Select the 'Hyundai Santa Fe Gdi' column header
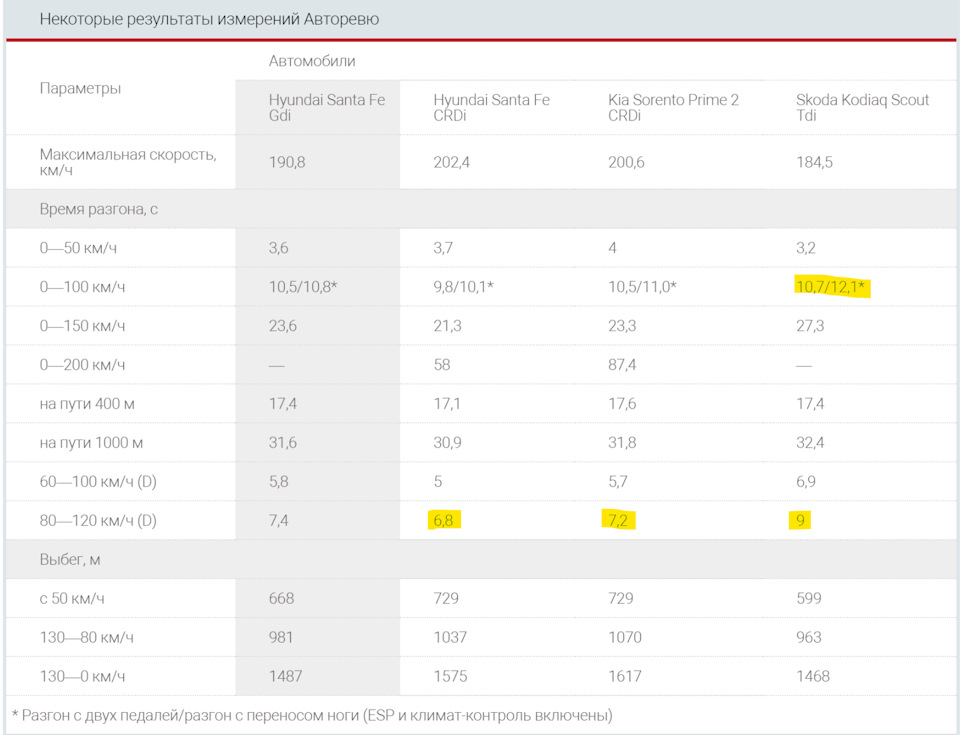 click(327, 107)
